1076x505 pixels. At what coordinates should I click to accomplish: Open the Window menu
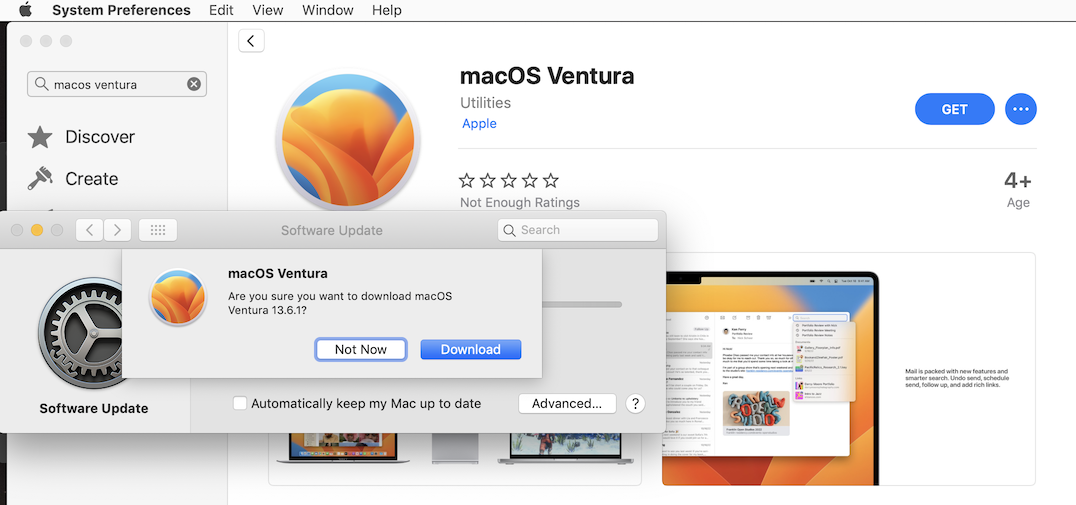pos(328,10)
